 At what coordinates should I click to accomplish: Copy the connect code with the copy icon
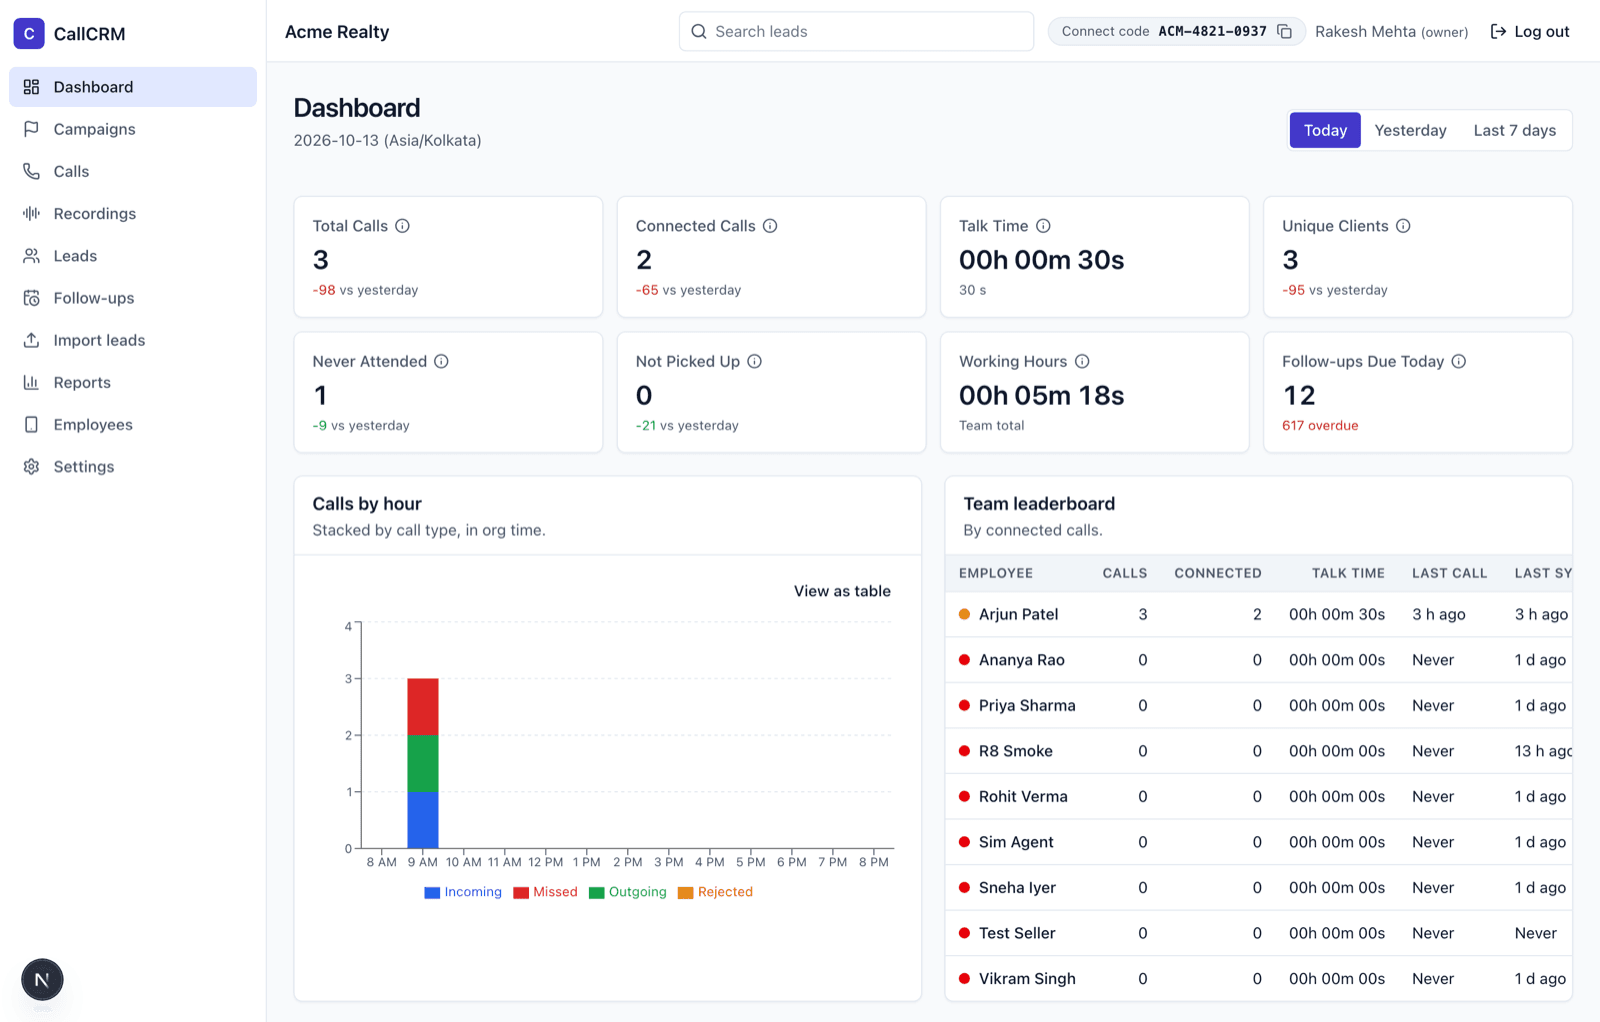point(1285,32)
